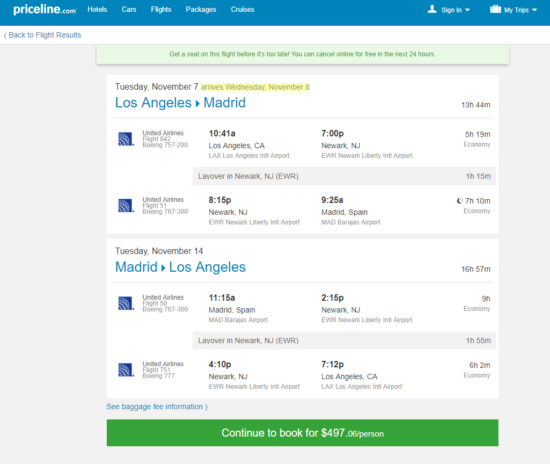Open See baggage fee information link
Screen dimensions: 550x464
tap(157, 406)
